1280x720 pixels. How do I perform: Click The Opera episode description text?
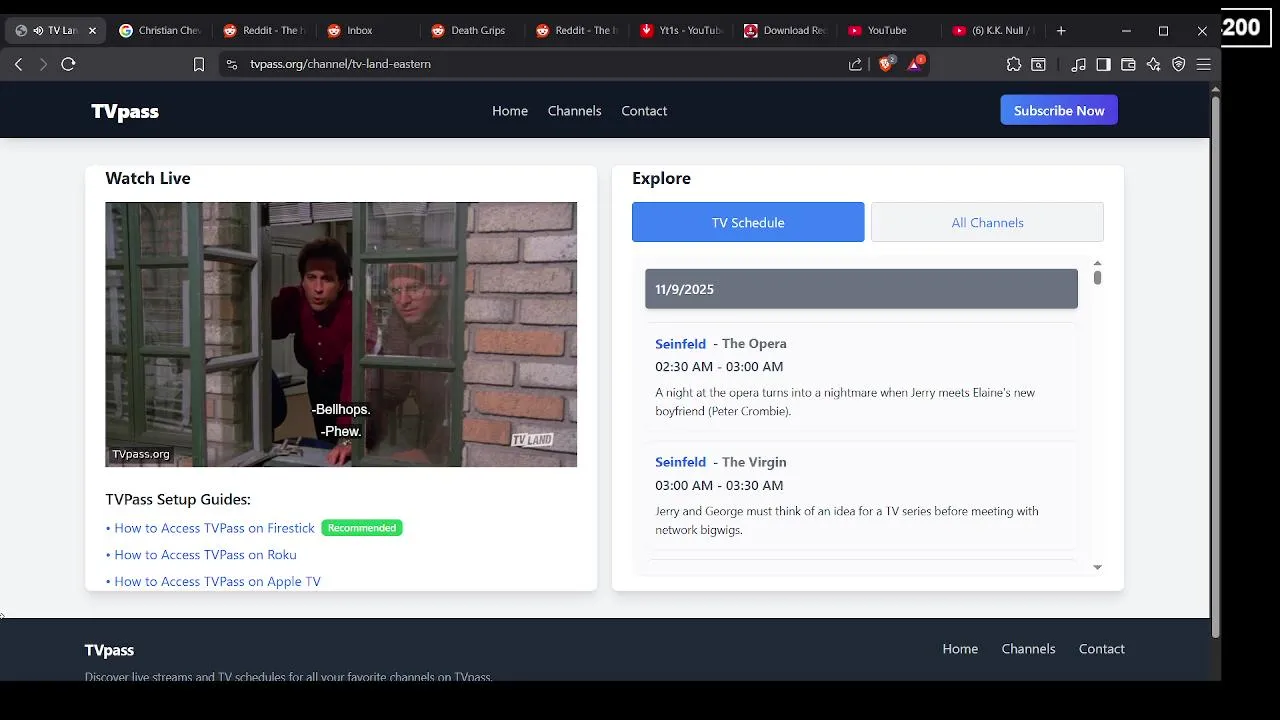tap(845, 402)
